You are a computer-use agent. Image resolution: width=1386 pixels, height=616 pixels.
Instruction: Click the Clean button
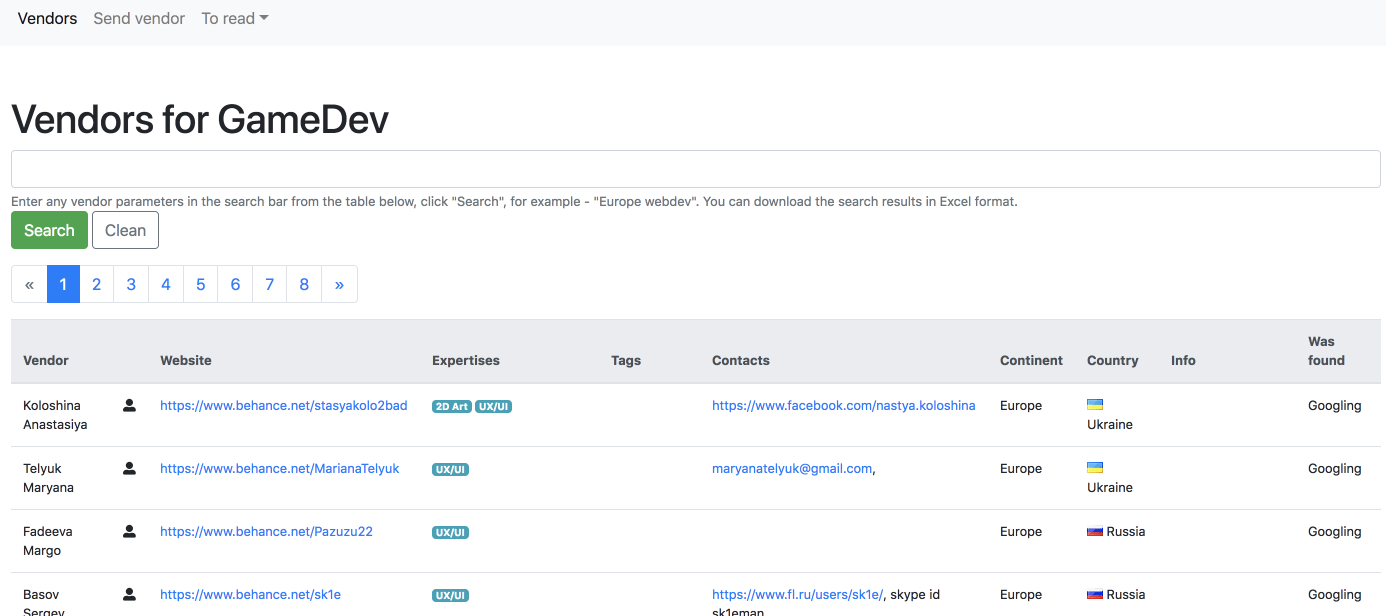(x=125, y=230)
